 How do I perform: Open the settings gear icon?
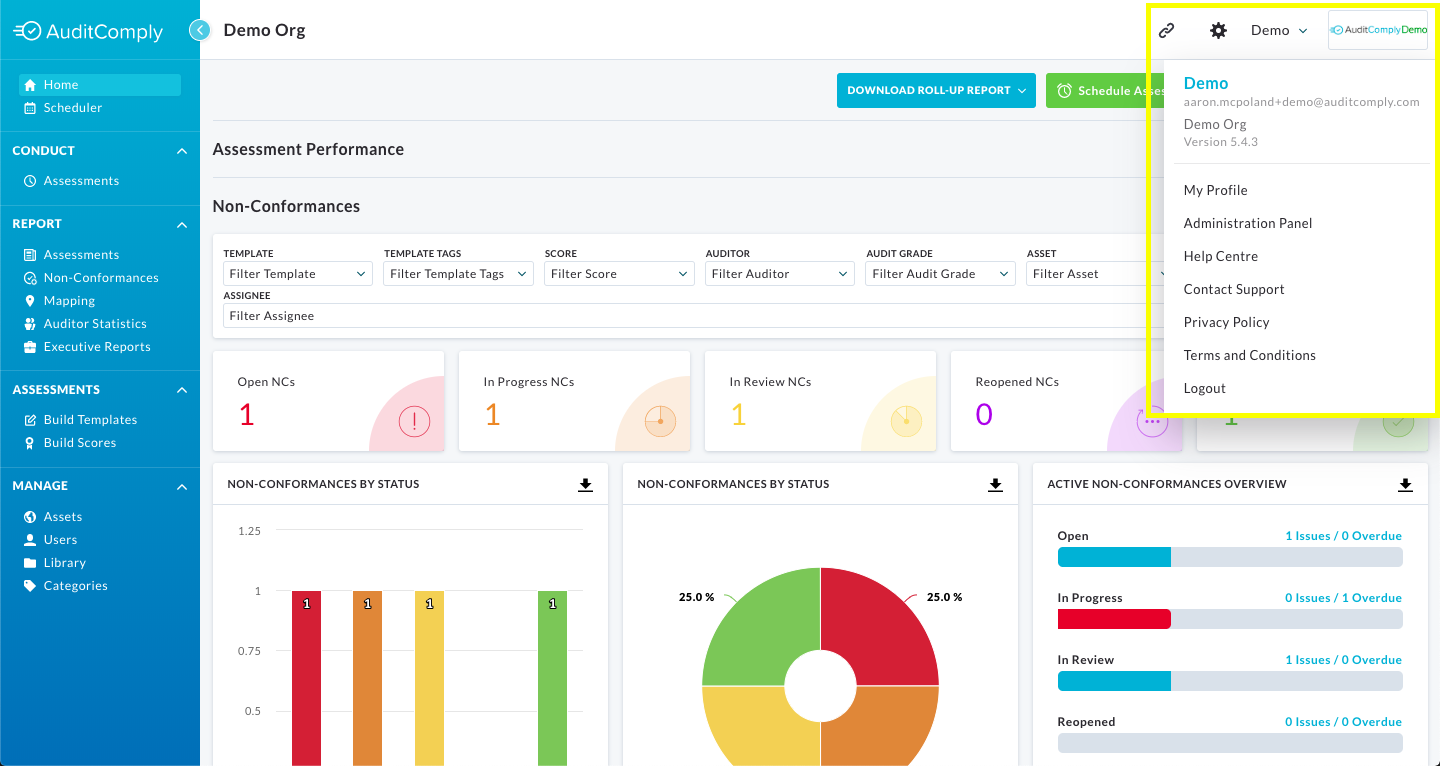[x=1218, y=30]
